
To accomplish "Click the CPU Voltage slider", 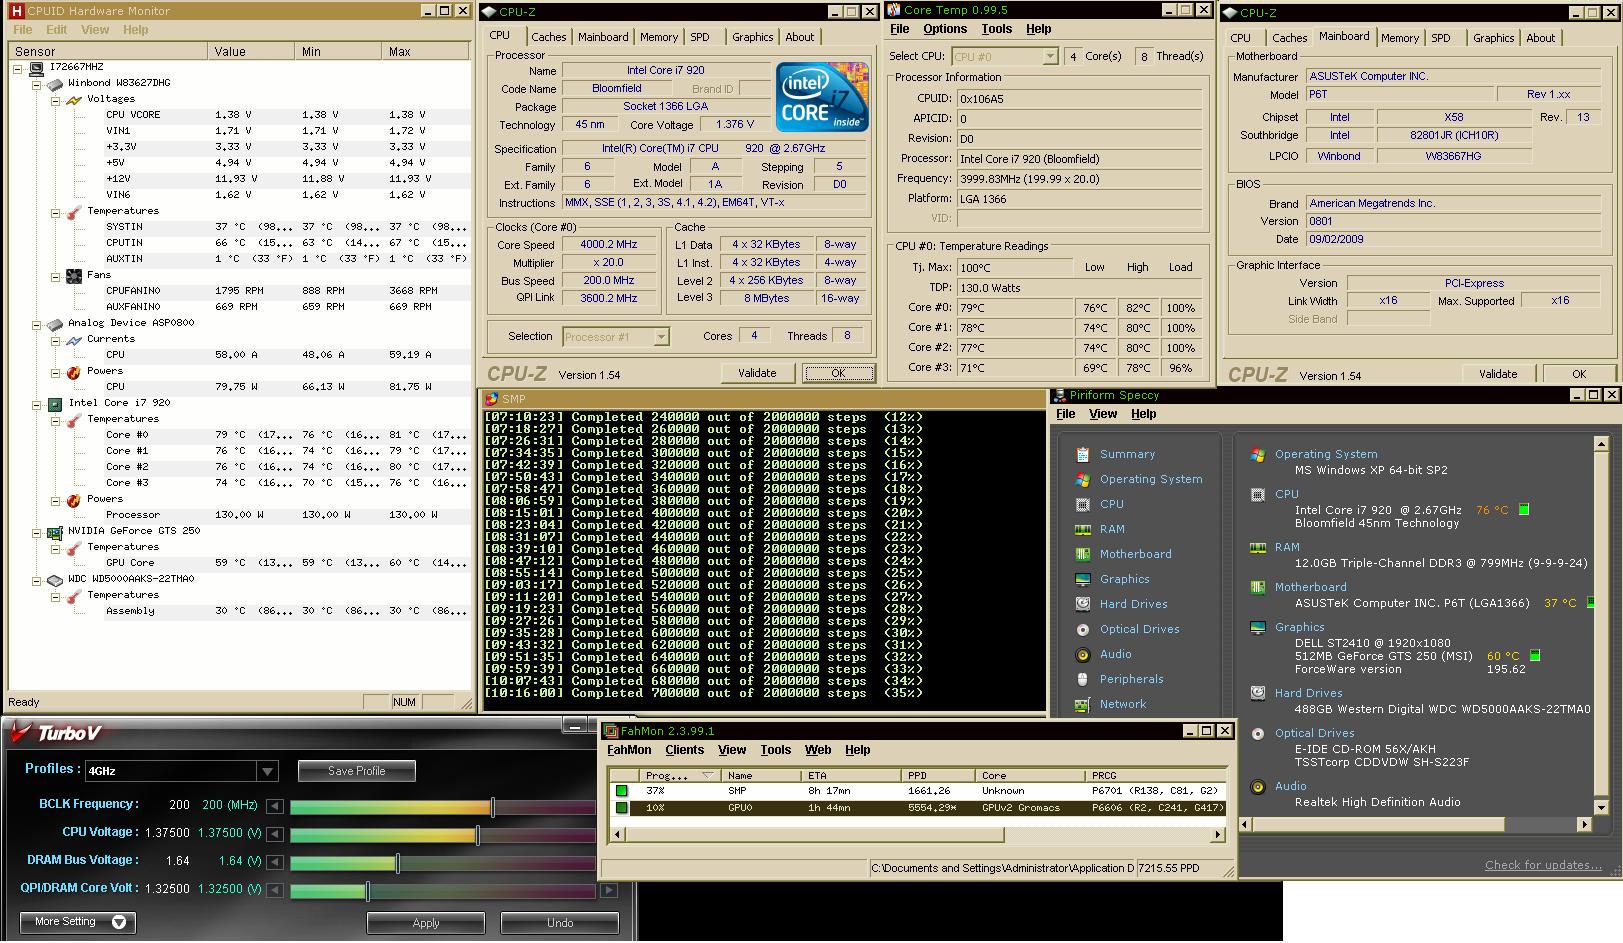I will click(442, 834).
